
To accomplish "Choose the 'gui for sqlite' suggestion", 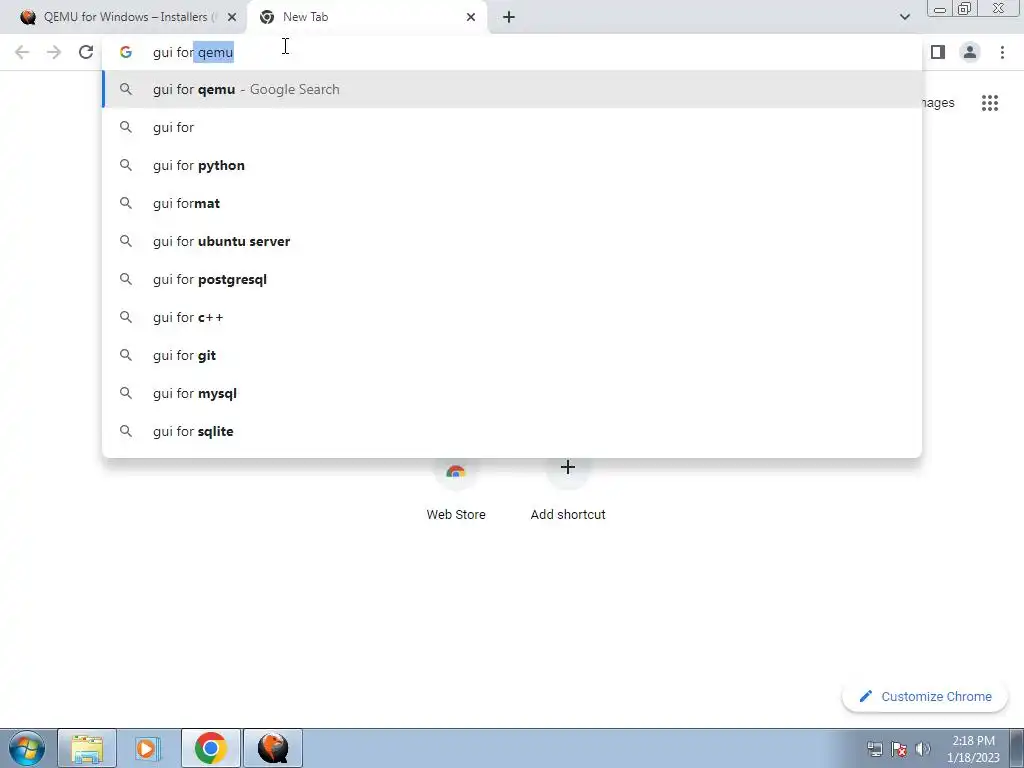I will pos(512,431).
